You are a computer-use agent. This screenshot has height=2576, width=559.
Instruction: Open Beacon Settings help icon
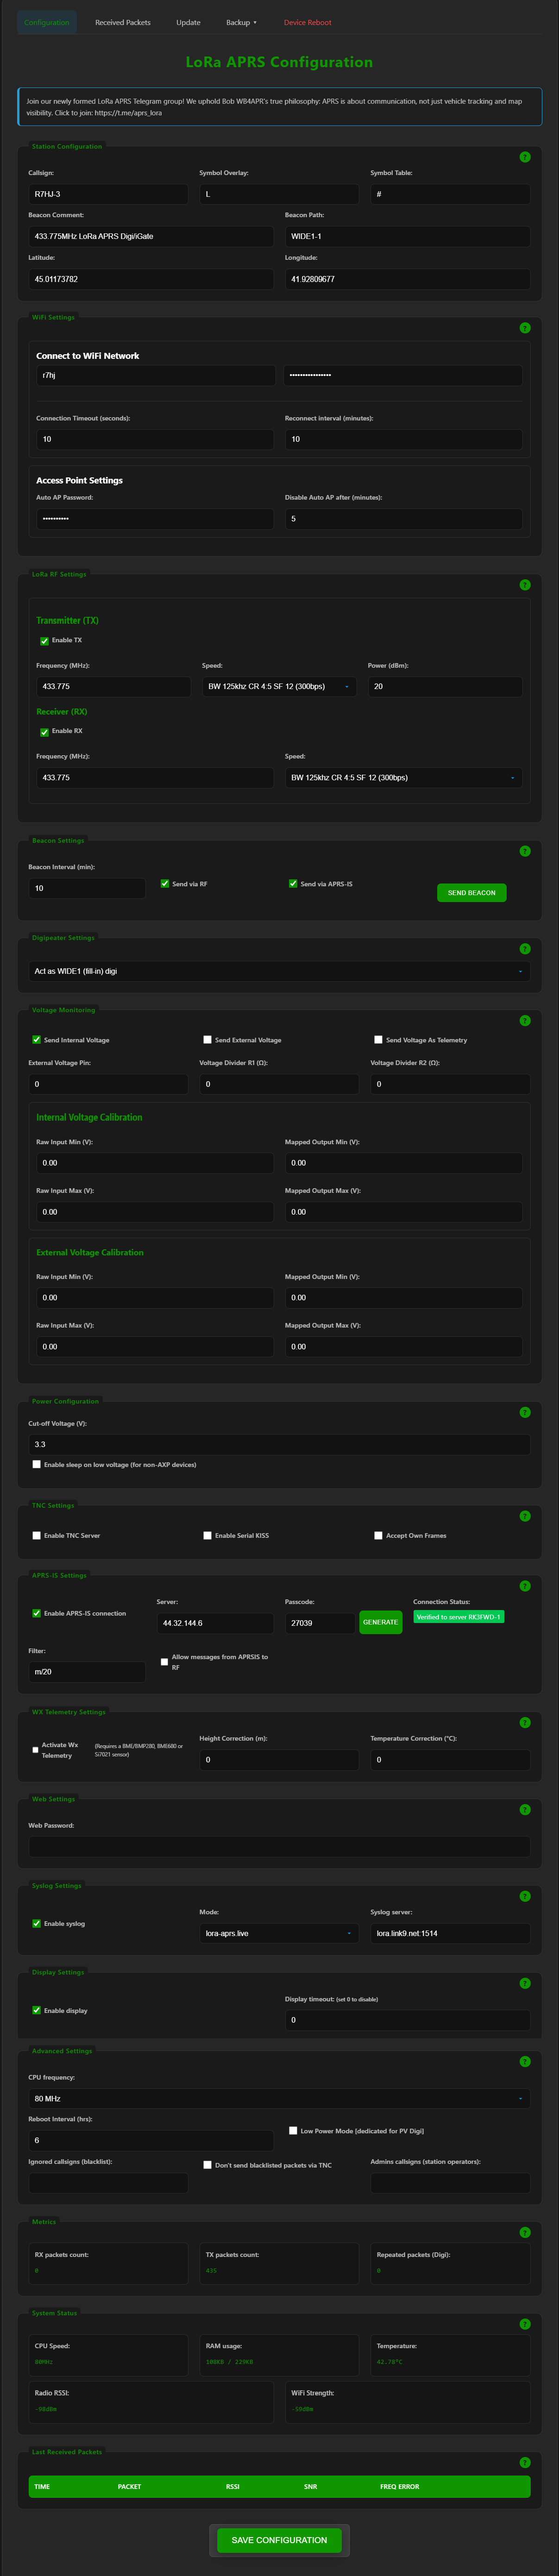pos(525,851)
